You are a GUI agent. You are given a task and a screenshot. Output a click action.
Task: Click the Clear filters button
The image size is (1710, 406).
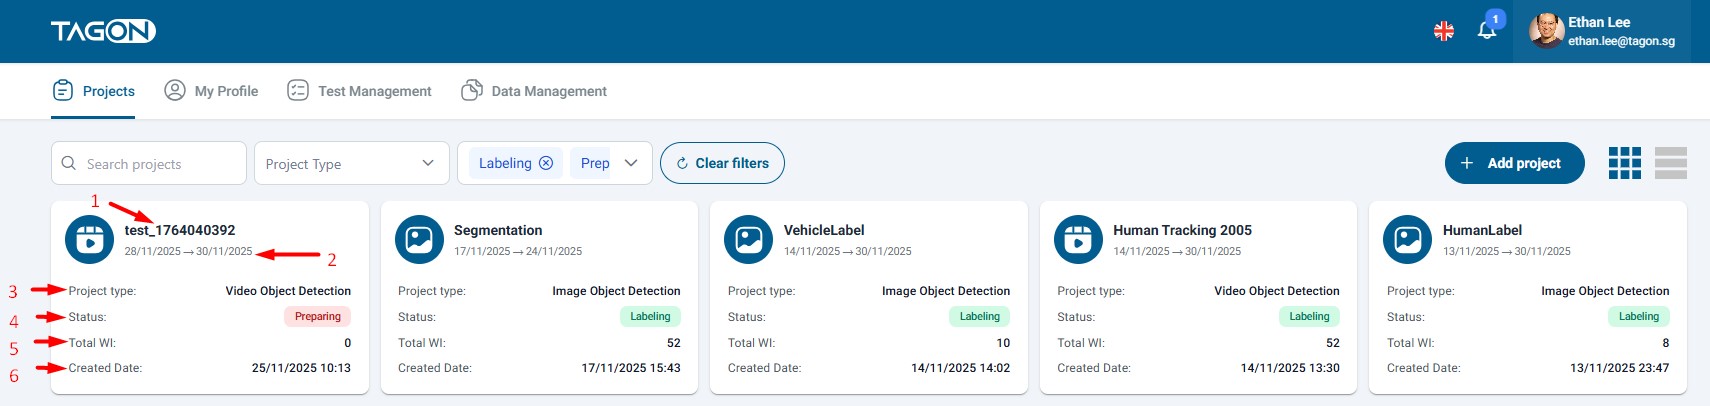[722, 163]
